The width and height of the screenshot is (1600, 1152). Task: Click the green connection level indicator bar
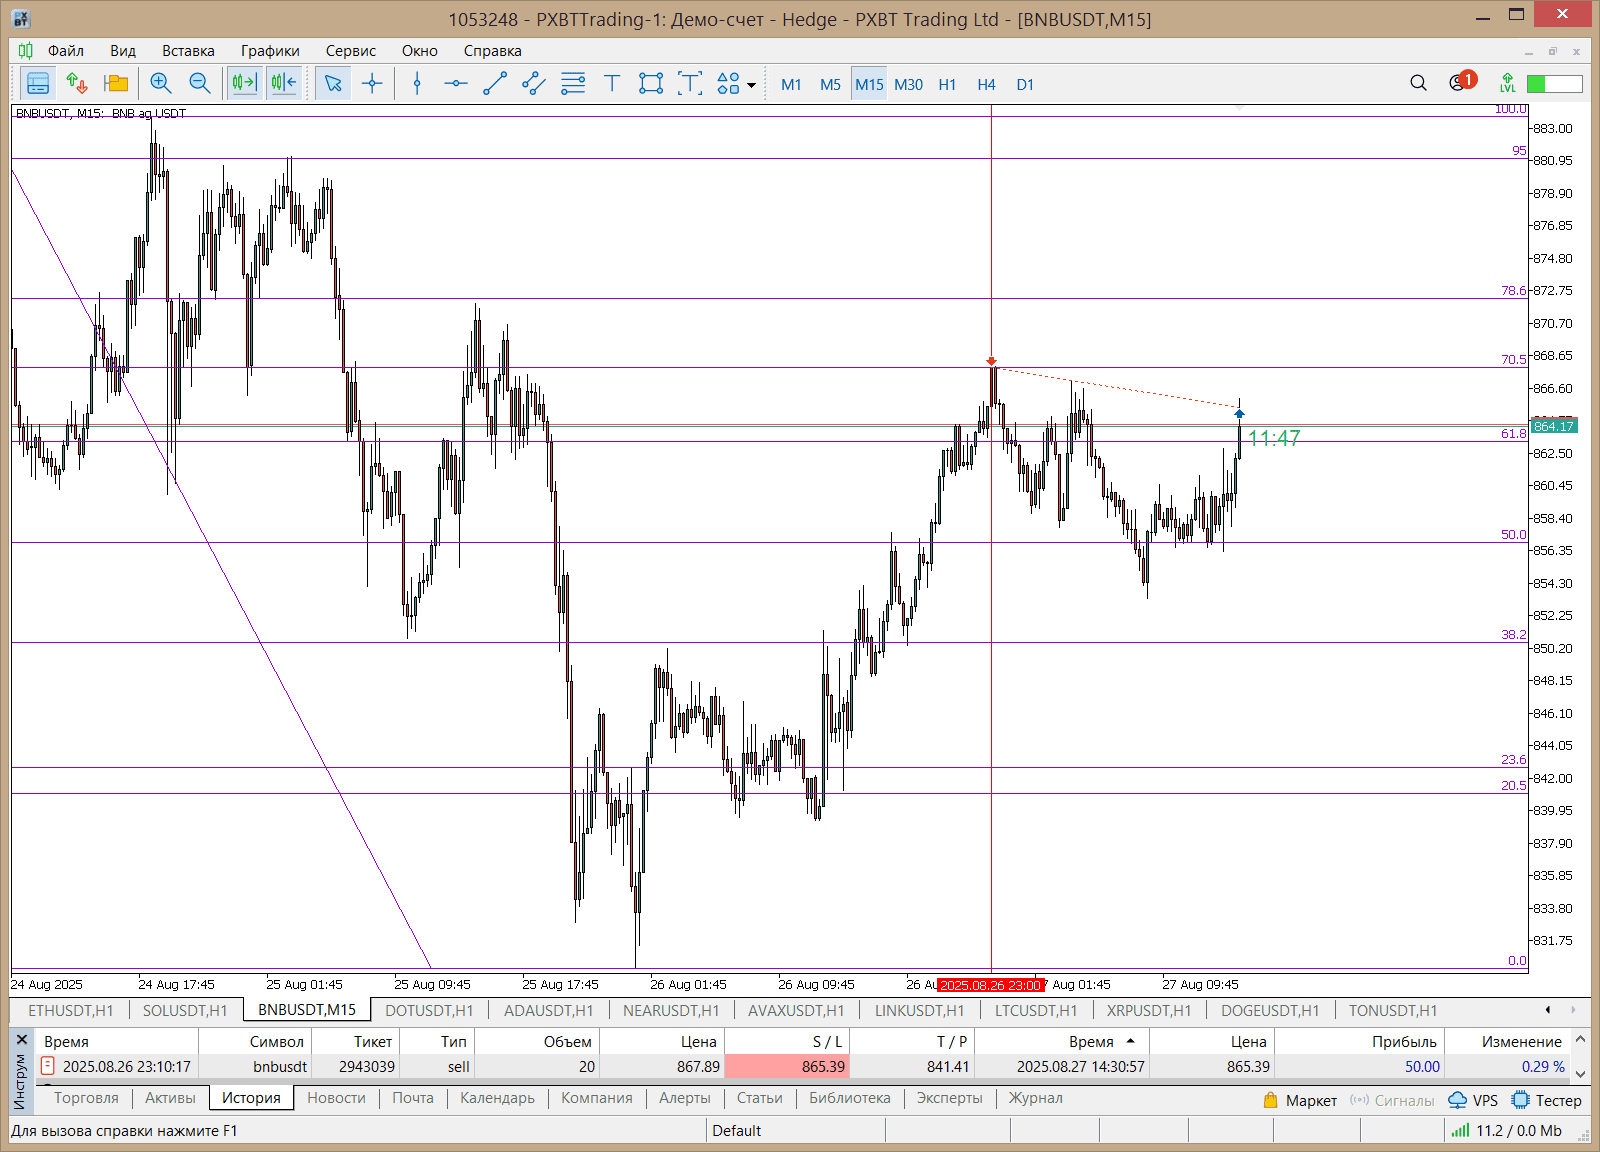tap(1554, 84)
